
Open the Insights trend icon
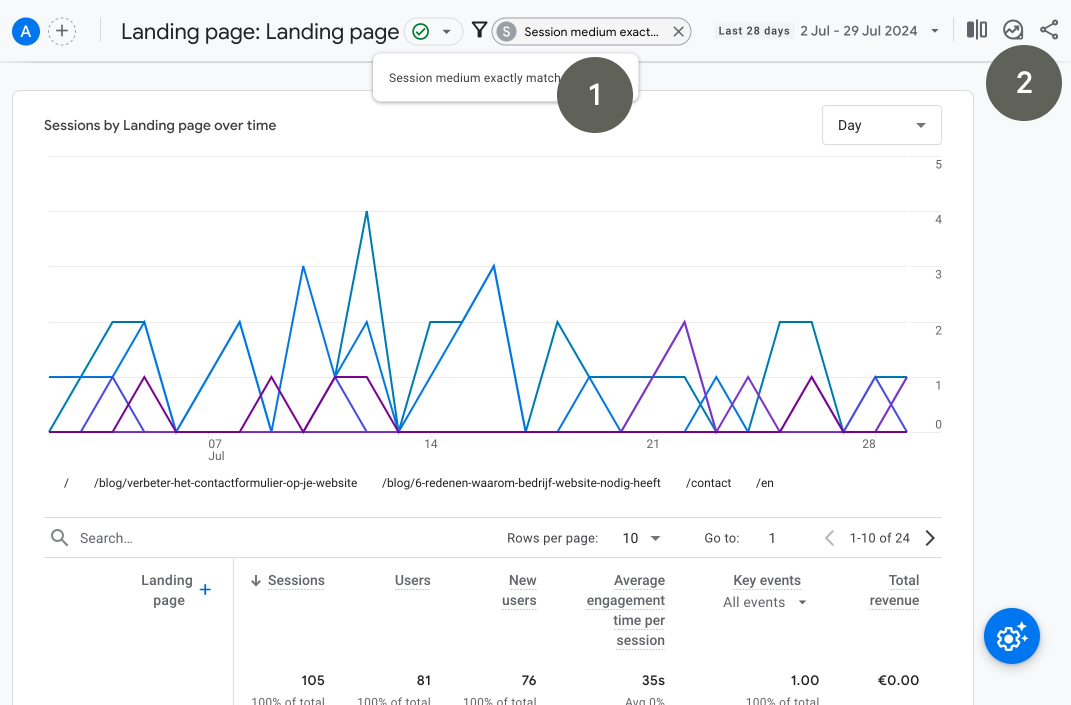pos(1013,30)
